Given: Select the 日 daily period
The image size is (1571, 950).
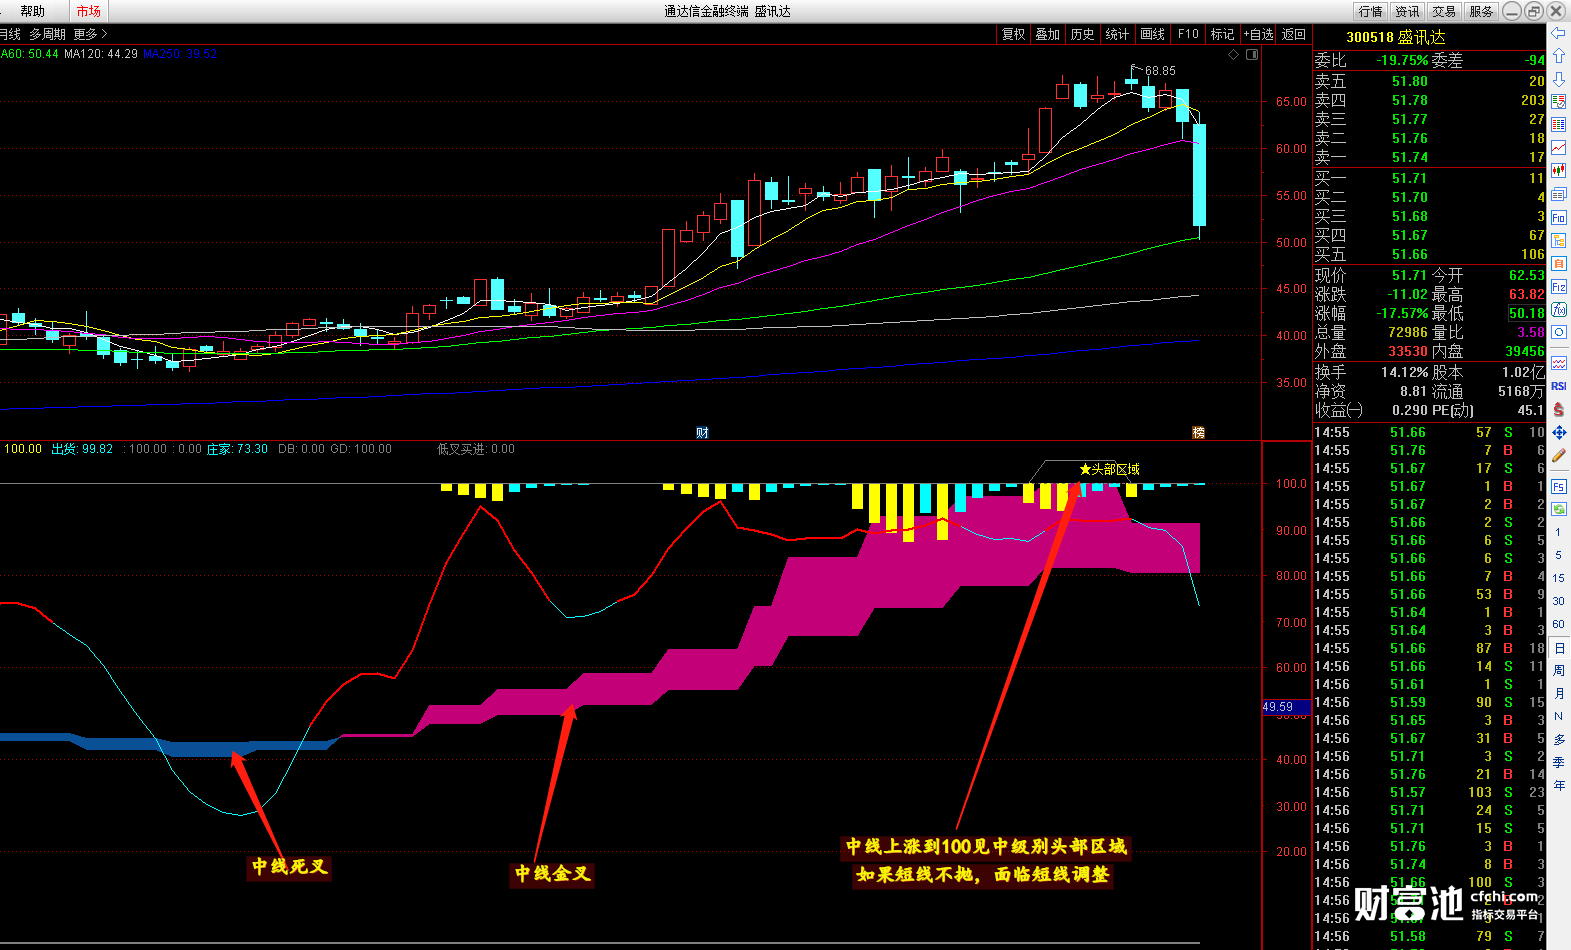Looking at the screenshot, I should click(x=1558, y=648).
